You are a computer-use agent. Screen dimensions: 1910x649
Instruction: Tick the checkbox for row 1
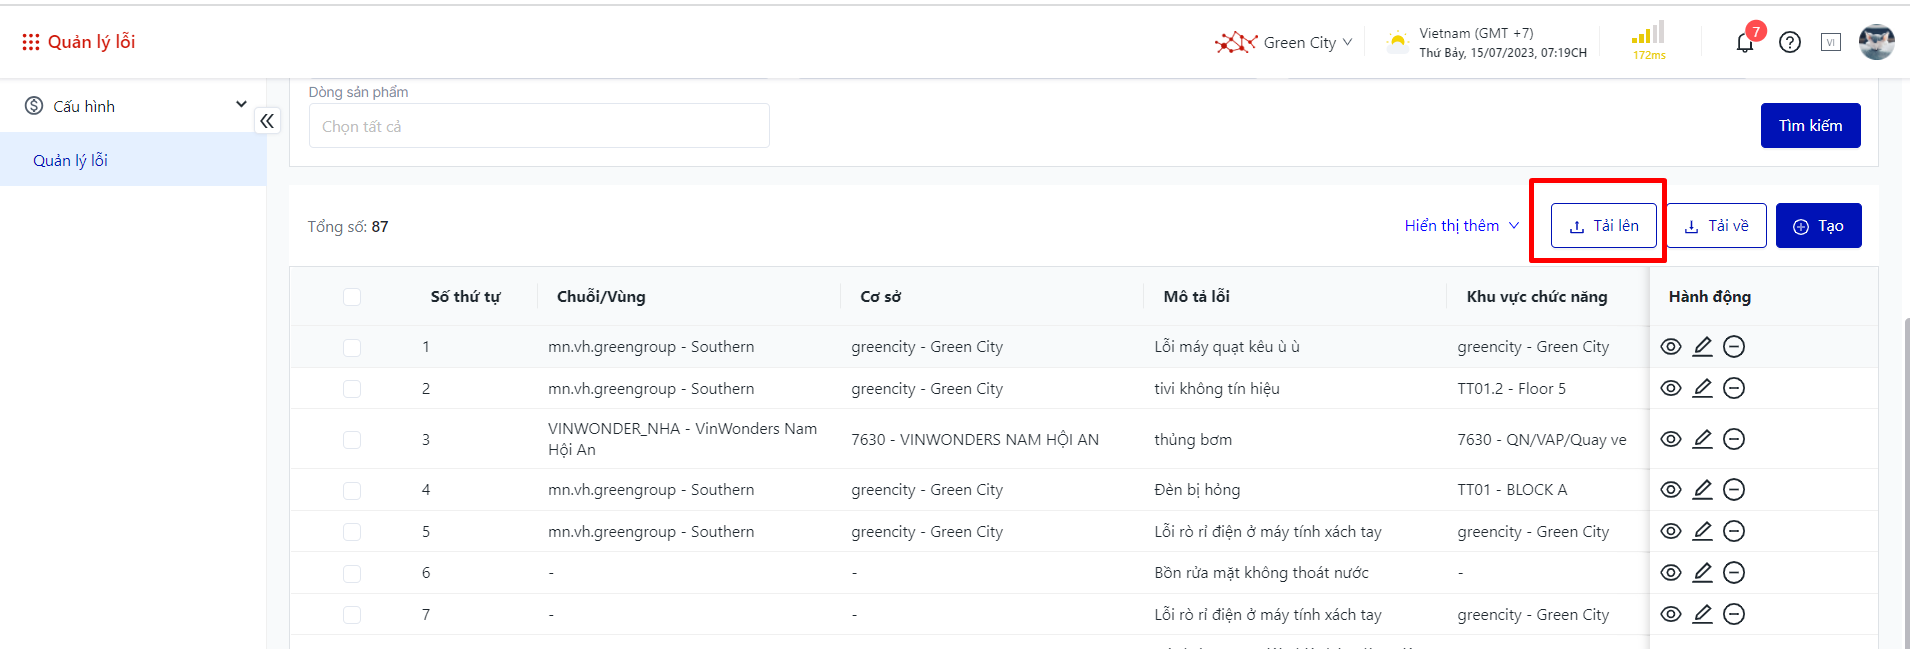tap(352, 347)
